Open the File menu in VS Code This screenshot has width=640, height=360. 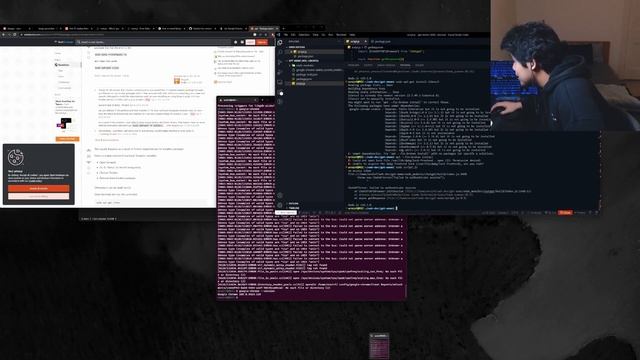coord(286,35)
